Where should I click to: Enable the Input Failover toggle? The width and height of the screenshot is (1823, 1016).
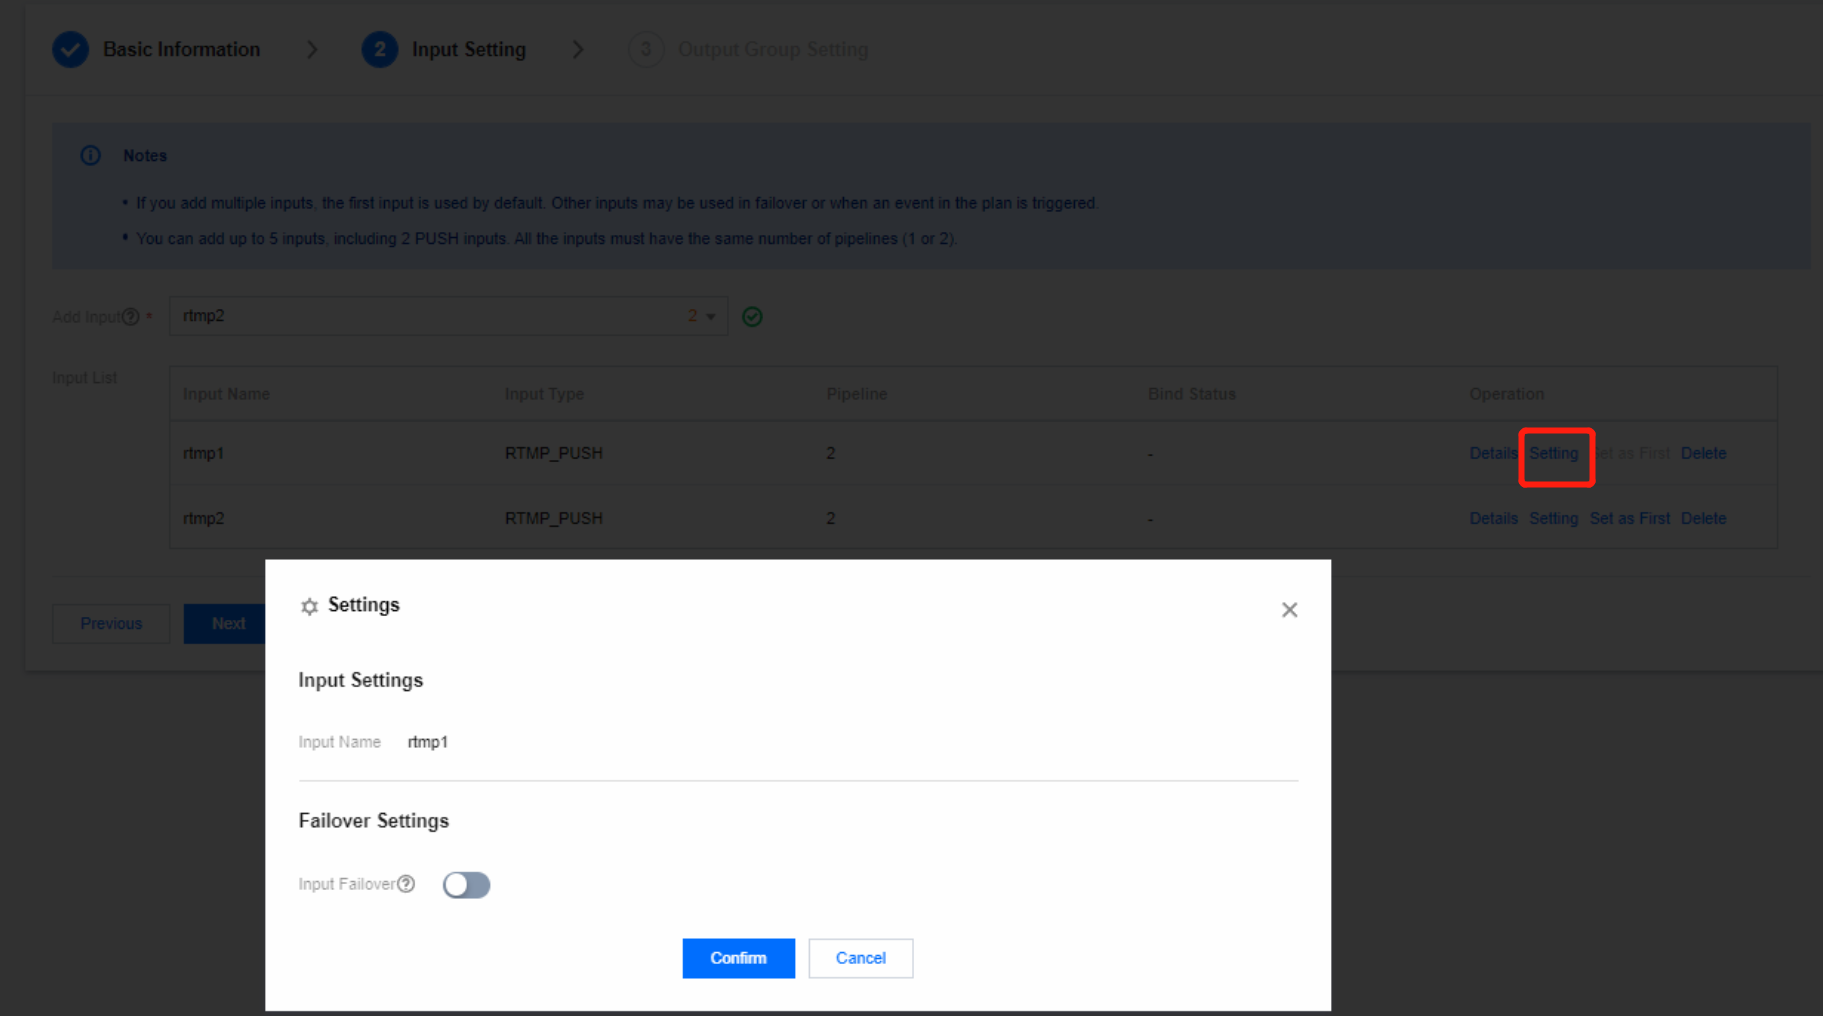tap(466, 885)
